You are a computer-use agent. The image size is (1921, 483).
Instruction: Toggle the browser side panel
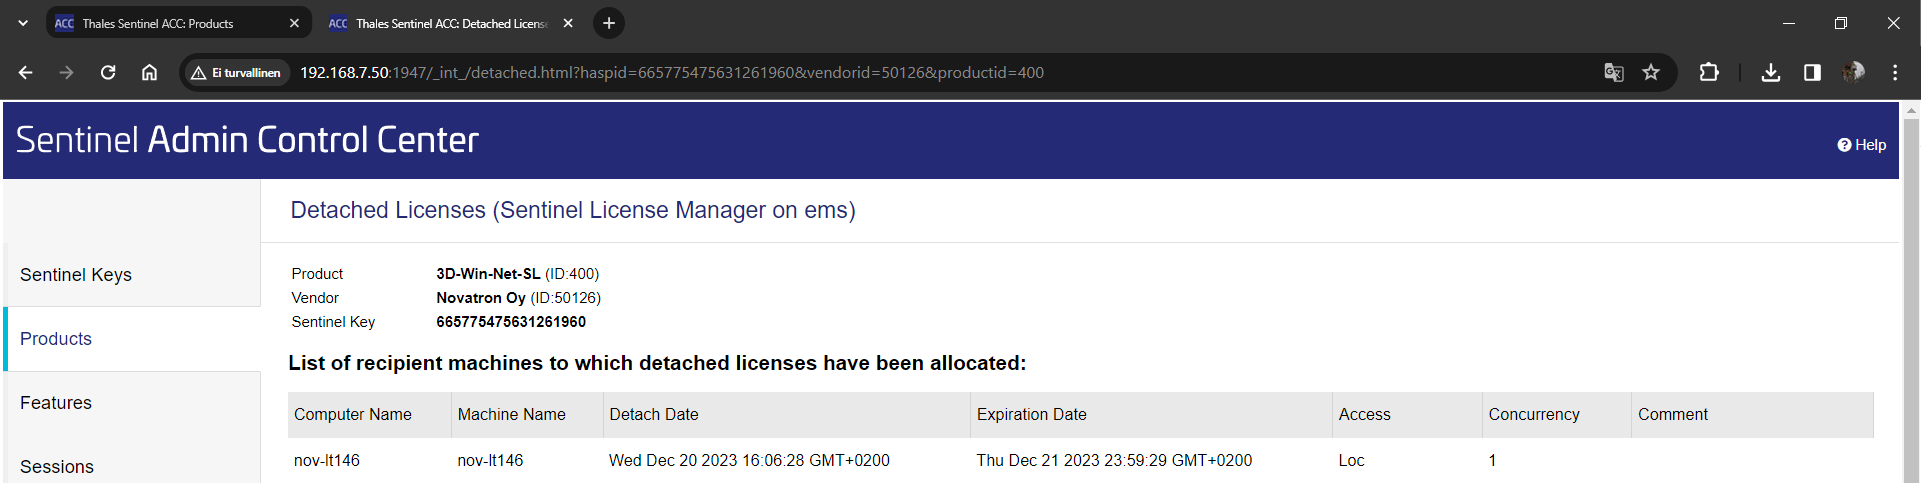pos(1812,72)
